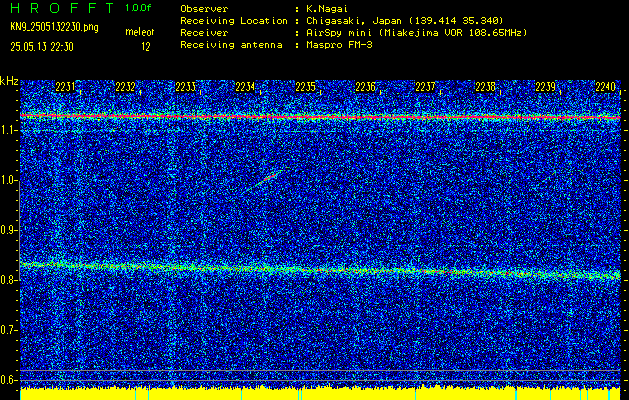
Task: Click the HROFFT program title
Action: [x=62, y=8]
